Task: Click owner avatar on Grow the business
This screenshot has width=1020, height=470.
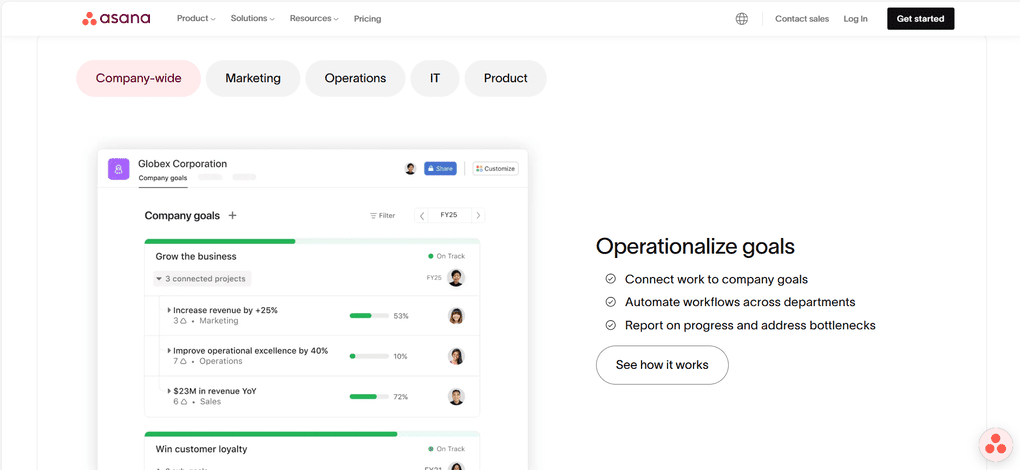Action: 456,278
